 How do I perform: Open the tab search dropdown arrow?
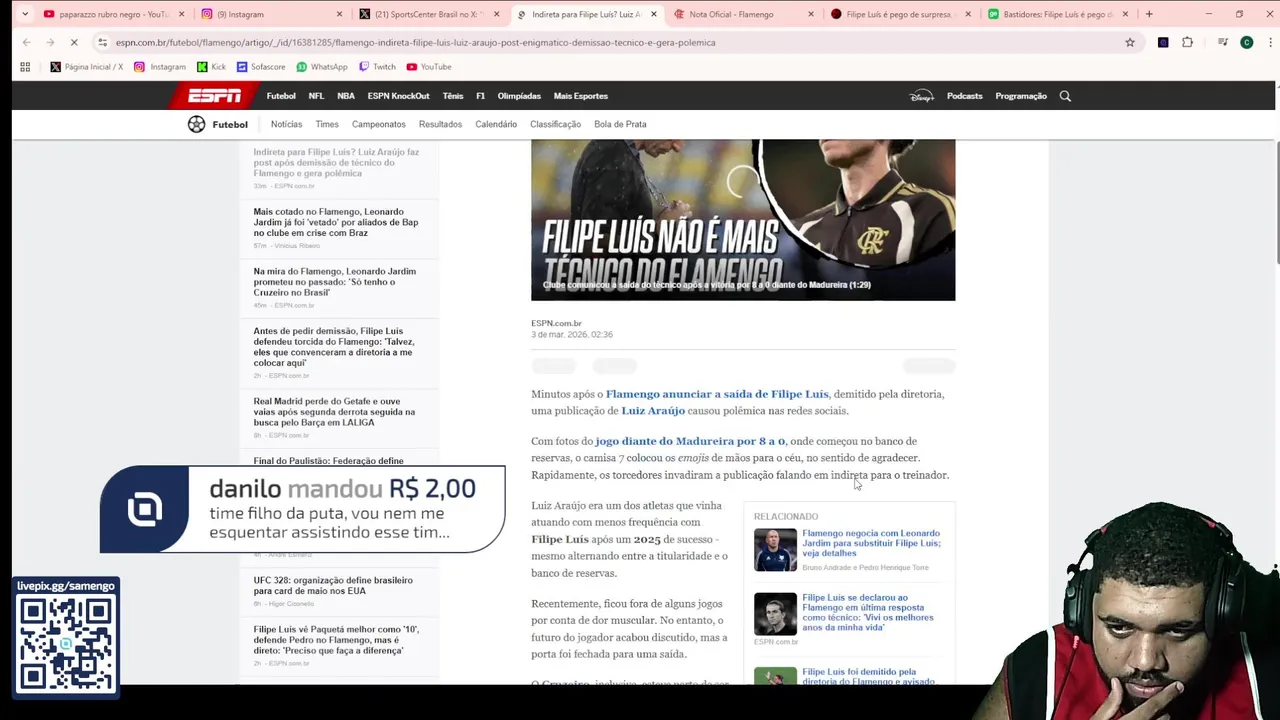click(24, 14)
